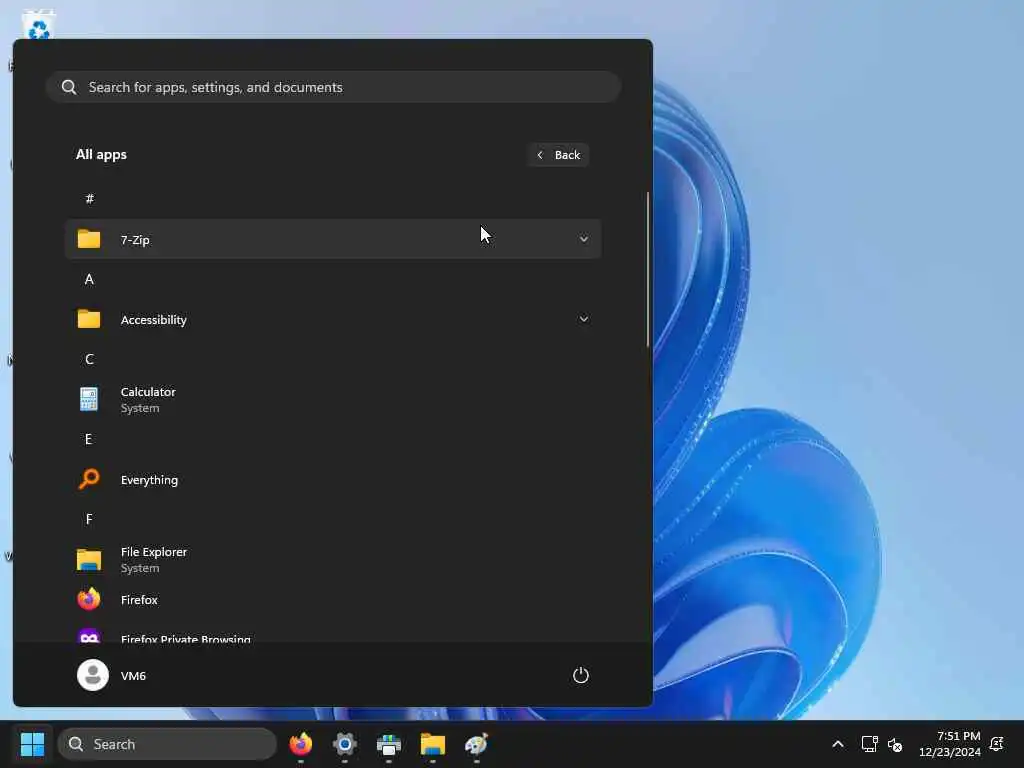Open Firefox Private Browsing icon
1024x768 pixels.
pyautogui.click(x=89, y=635)
